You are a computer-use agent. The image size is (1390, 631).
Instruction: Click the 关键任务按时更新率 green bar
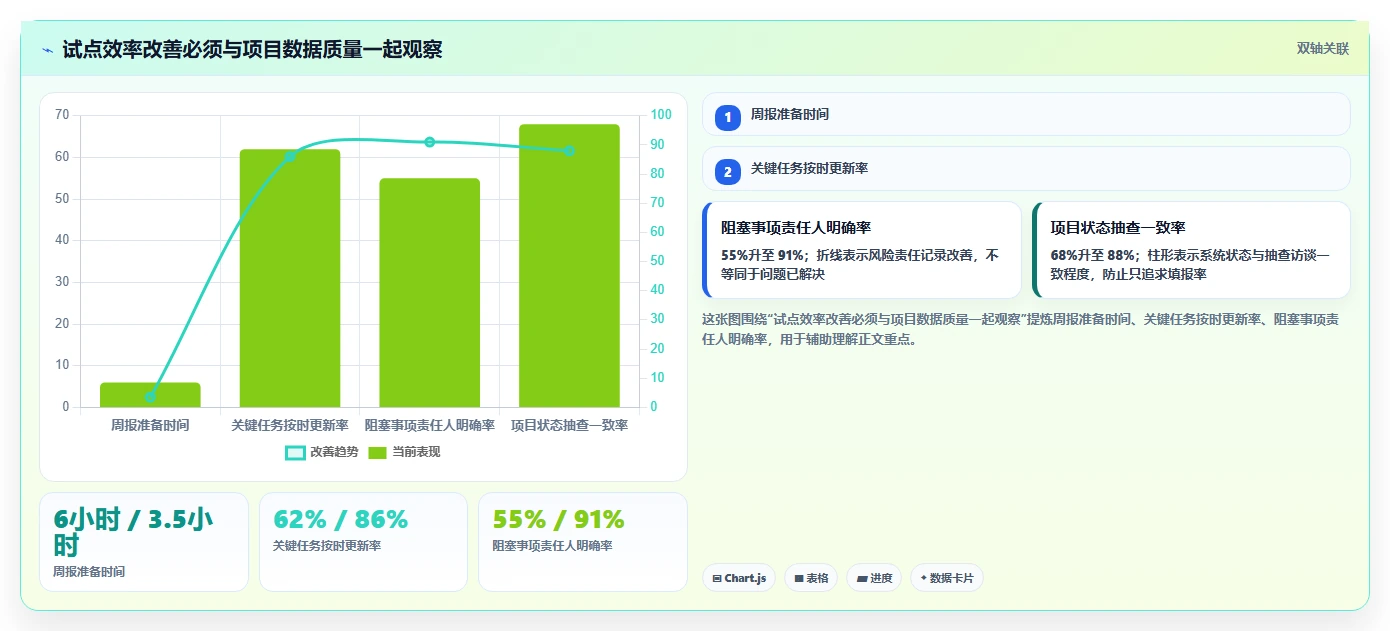pyautogui.click(x=290, y=278)
